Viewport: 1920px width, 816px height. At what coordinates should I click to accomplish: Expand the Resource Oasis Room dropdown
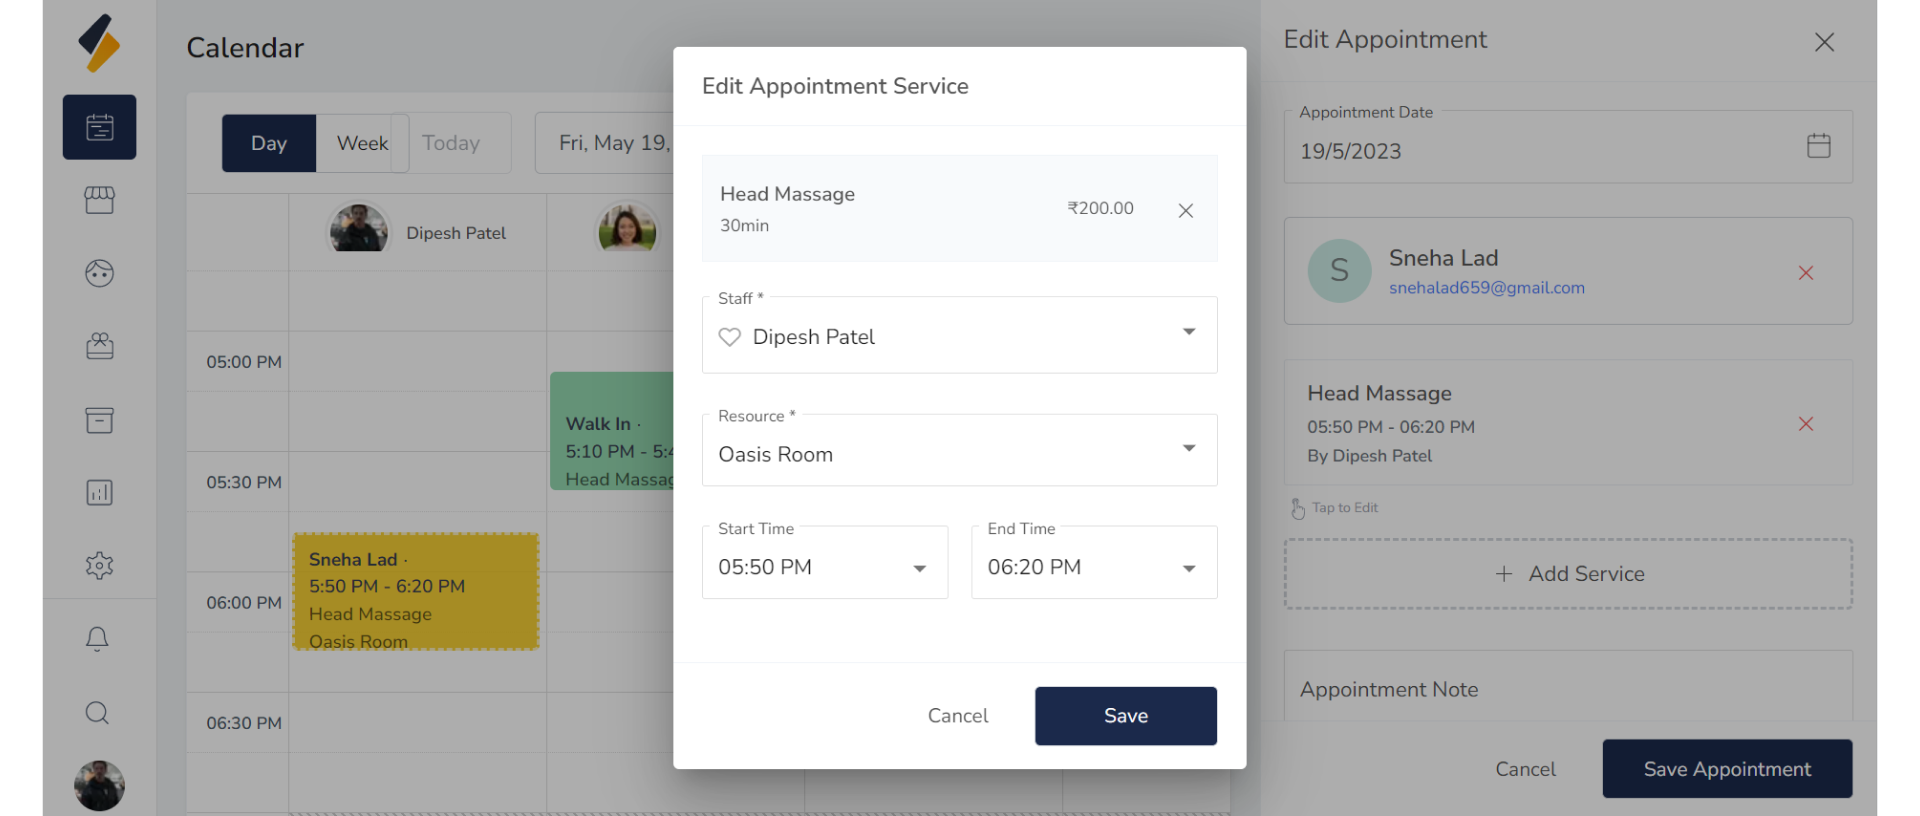click(x=1188, y=449)
